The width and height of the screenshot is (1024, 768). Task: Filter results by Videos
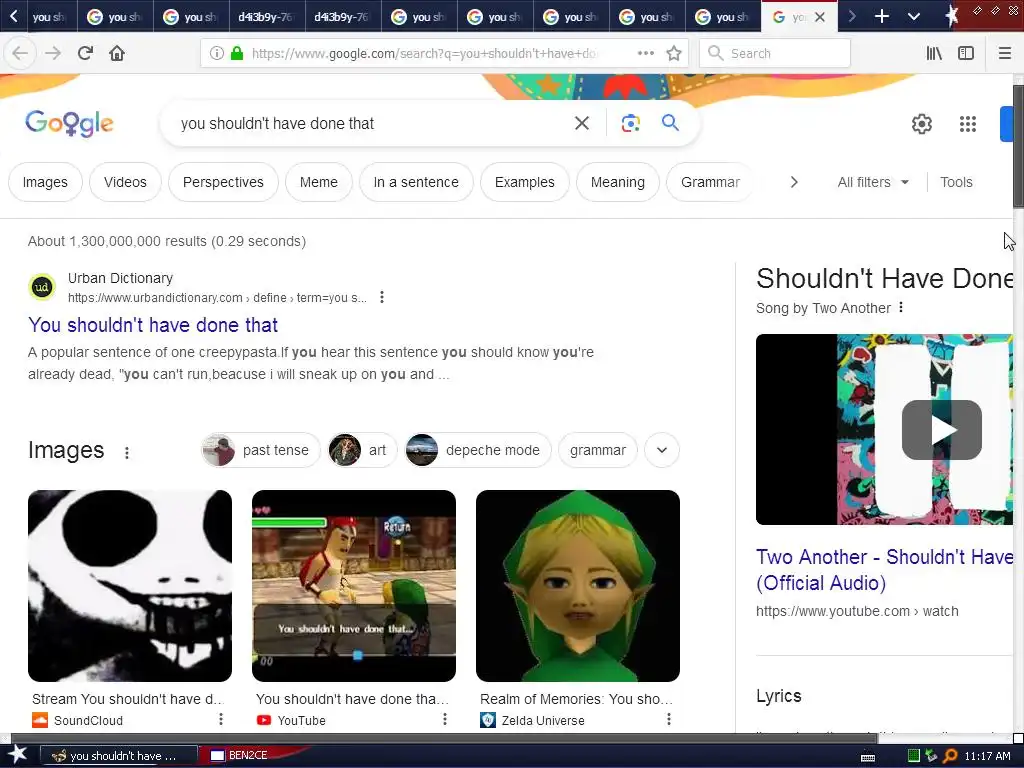[125, 182]
